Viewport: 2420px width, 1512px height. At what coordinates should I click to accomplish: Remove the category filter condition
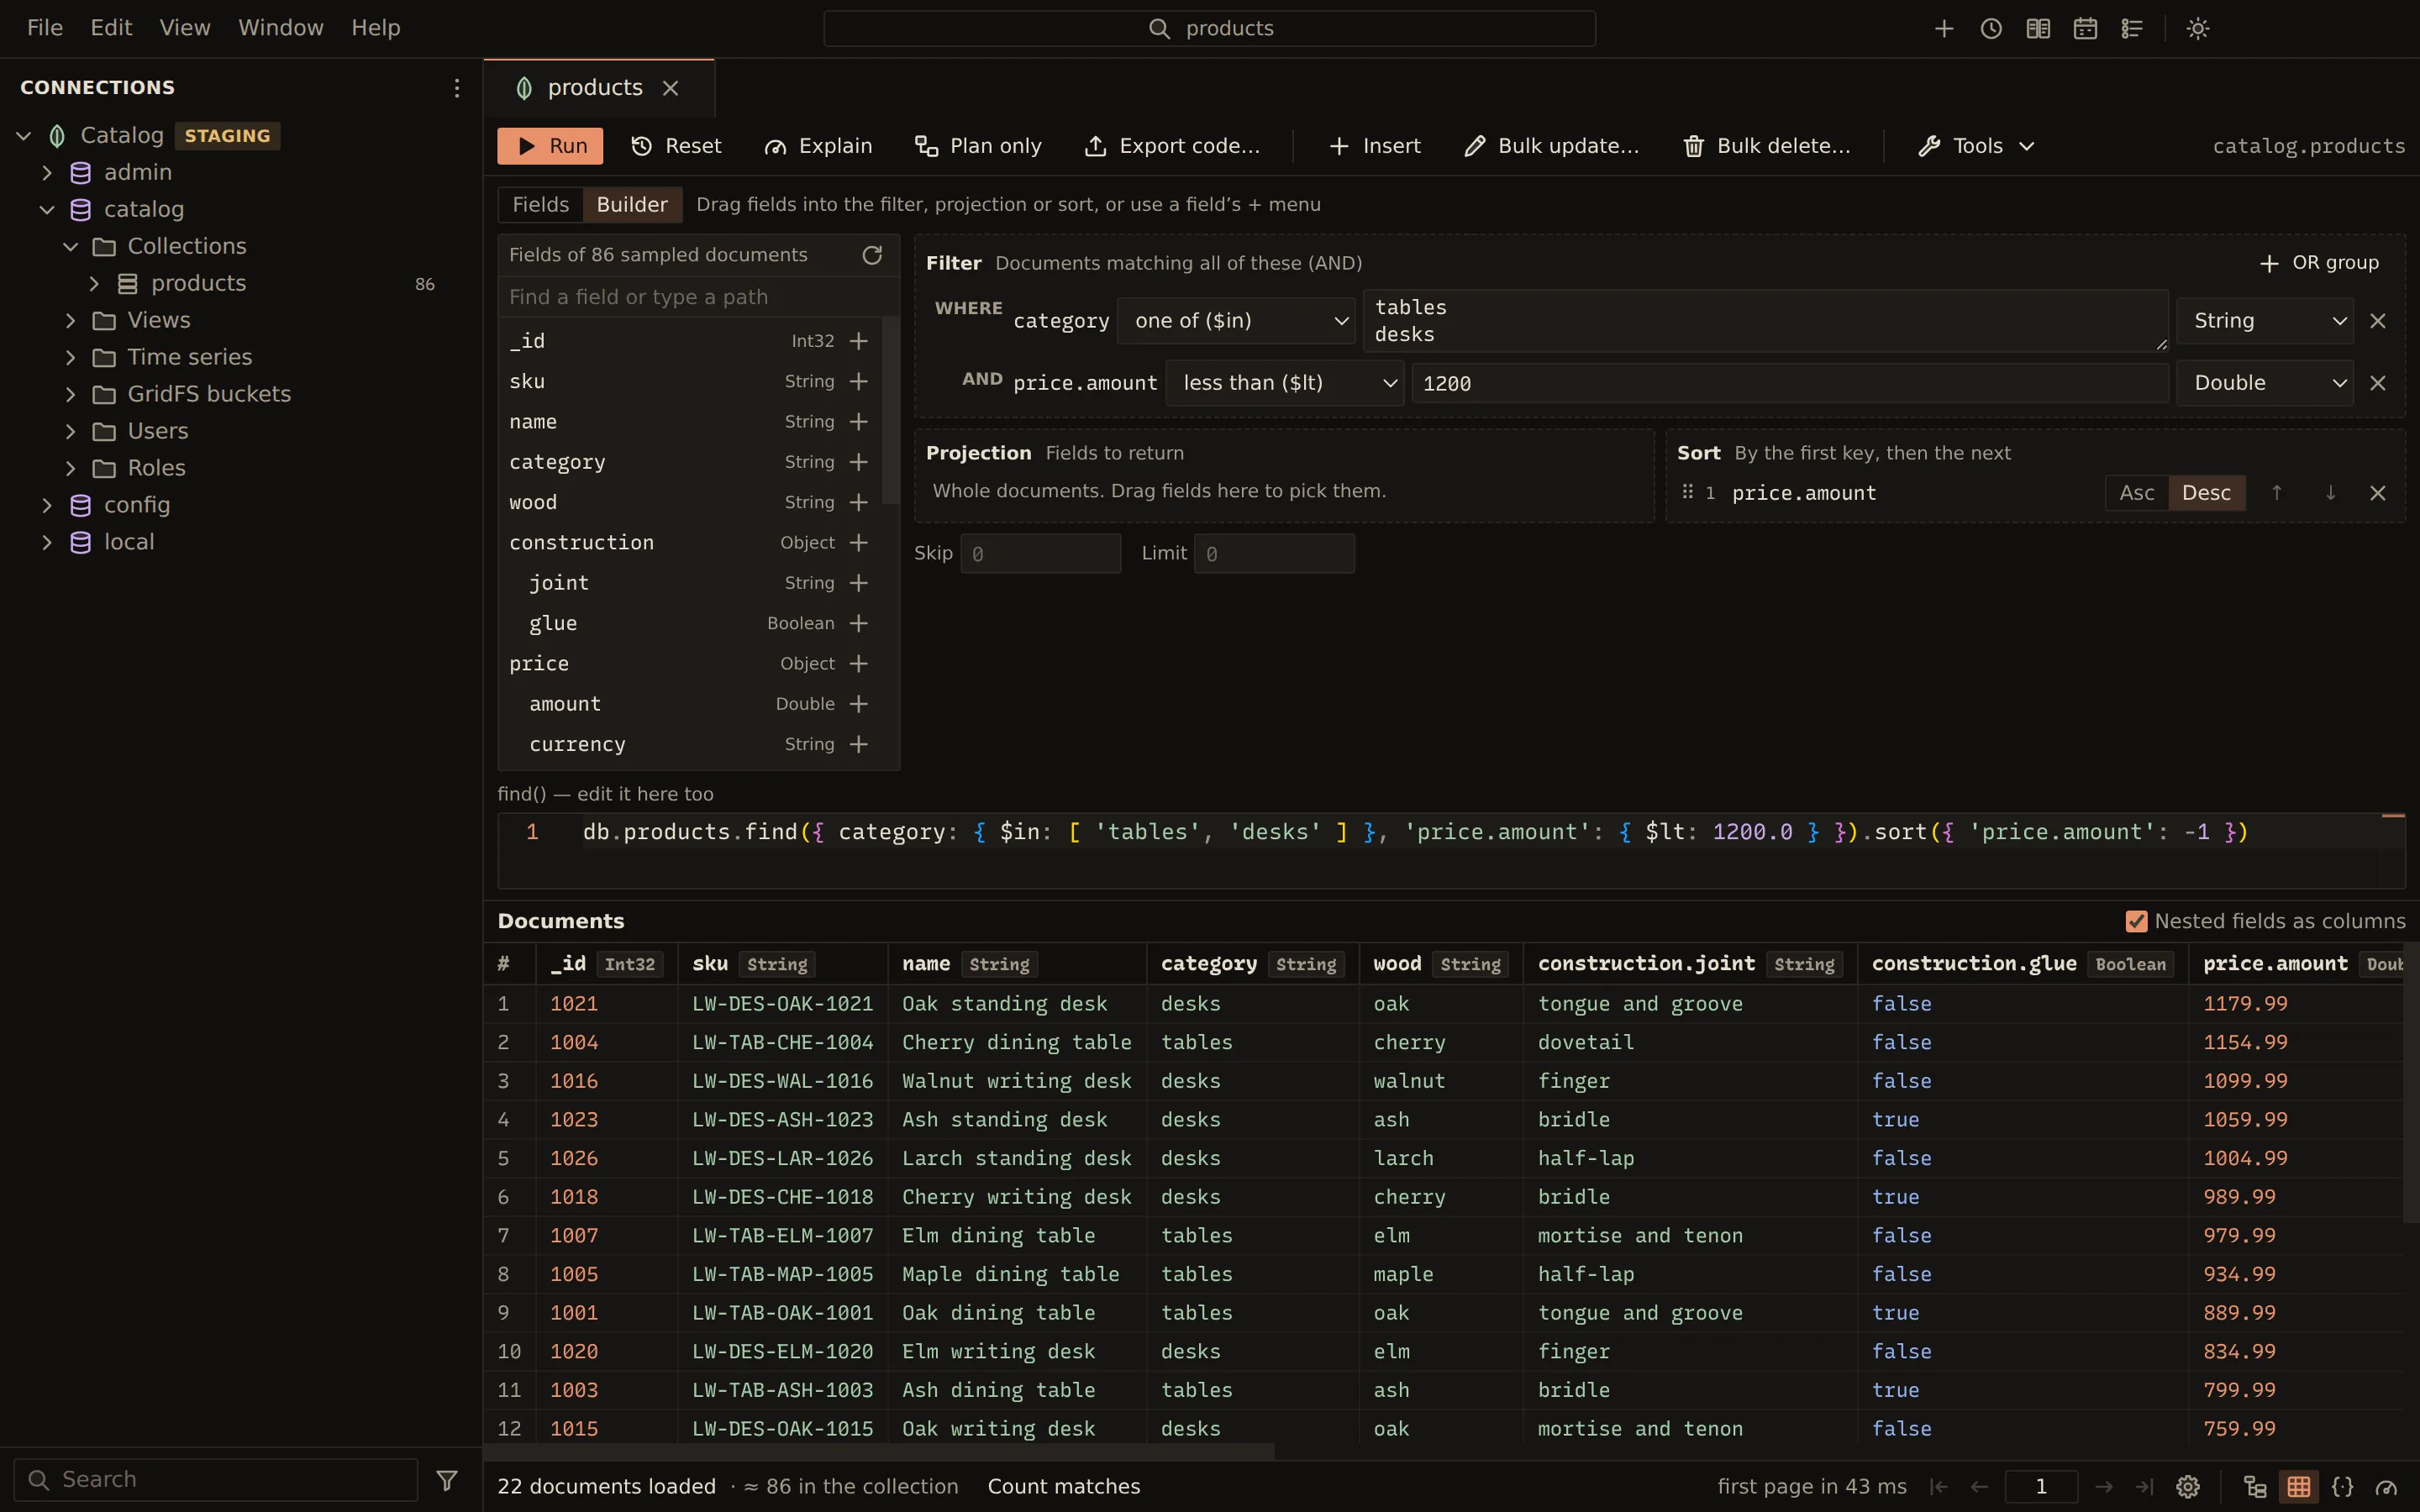(2378, 321)
